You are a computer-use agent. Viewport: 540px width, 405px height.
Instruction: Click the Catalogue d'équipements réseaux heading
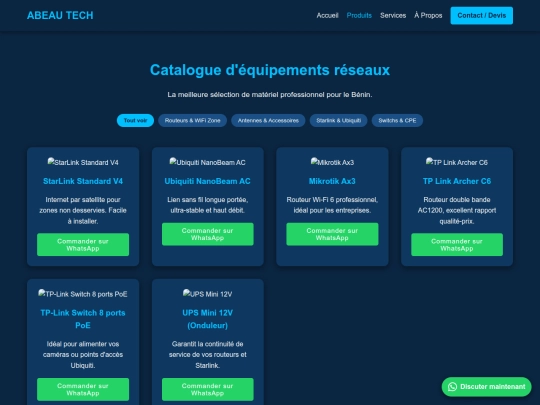point(270,70)
